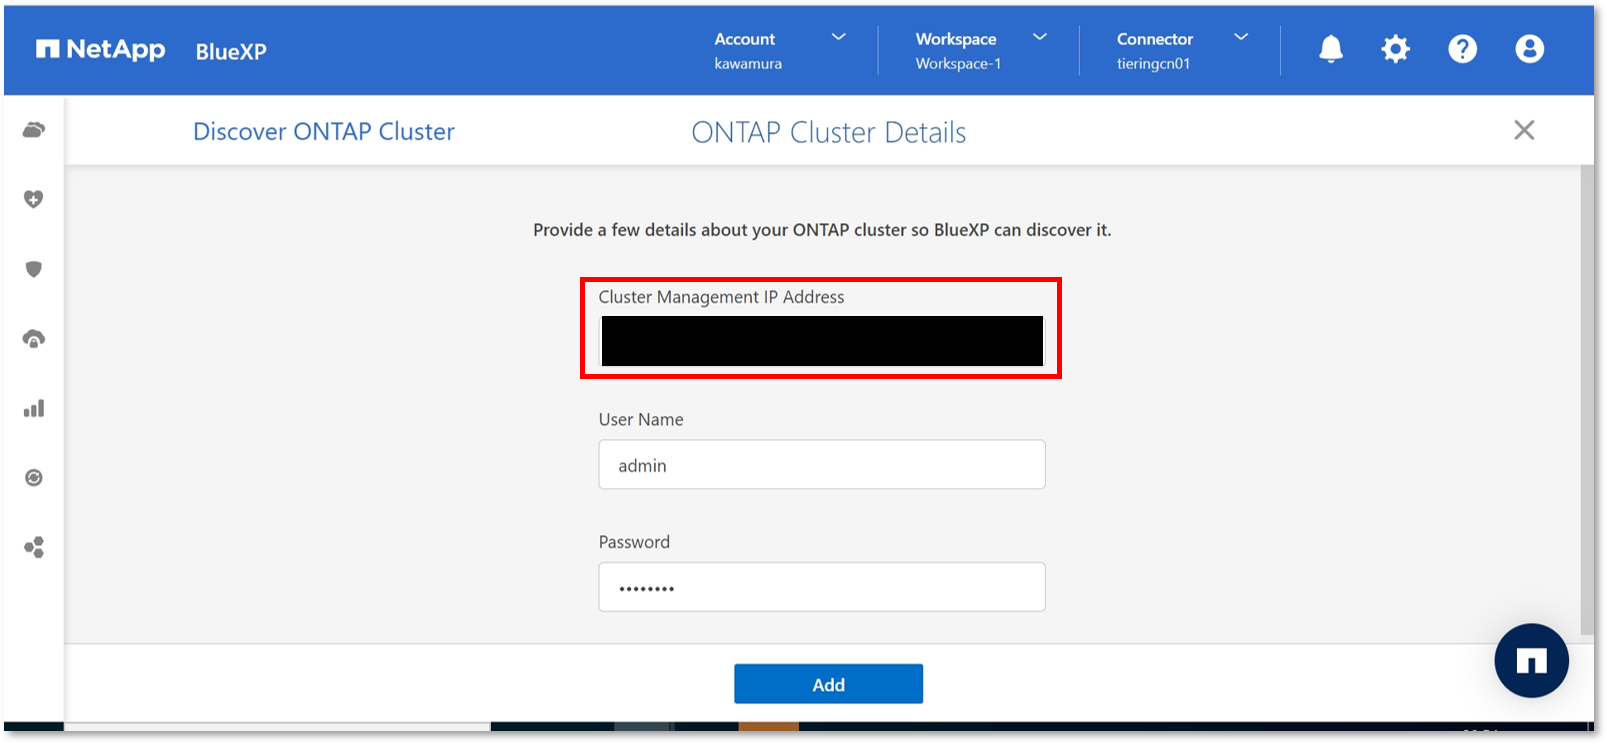The width and height of the screenshot is (1607, 744).
Task: Click the User Name field label
Action: pos(641,420)
